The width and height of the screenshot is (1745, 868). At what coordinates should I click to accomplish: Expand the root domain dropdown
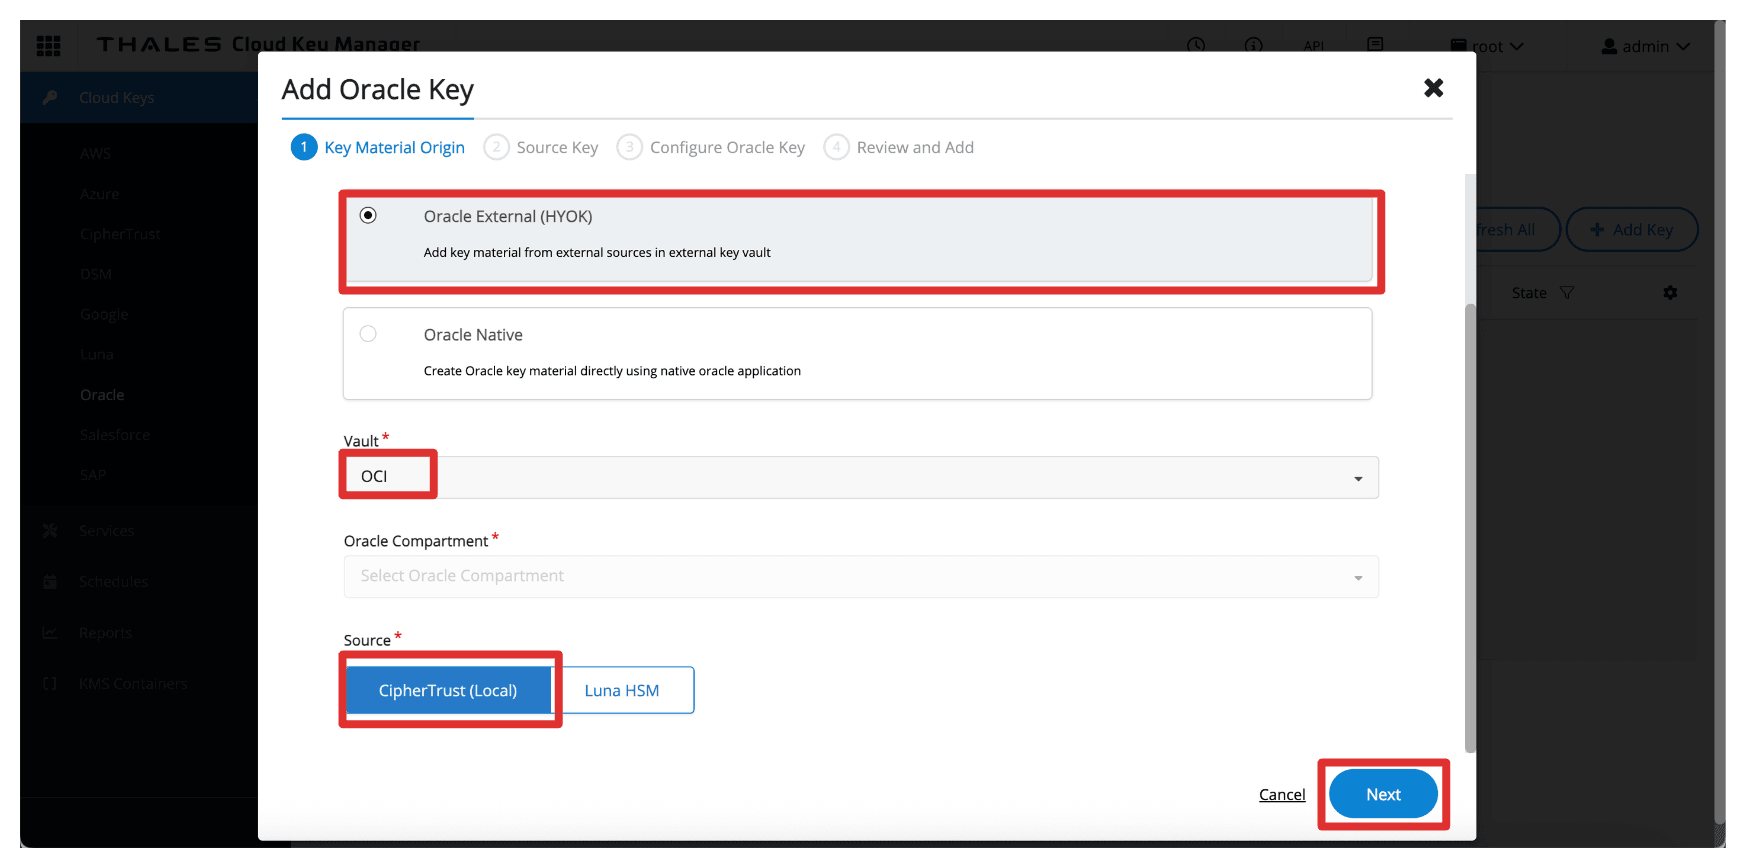pos(1487,46)
